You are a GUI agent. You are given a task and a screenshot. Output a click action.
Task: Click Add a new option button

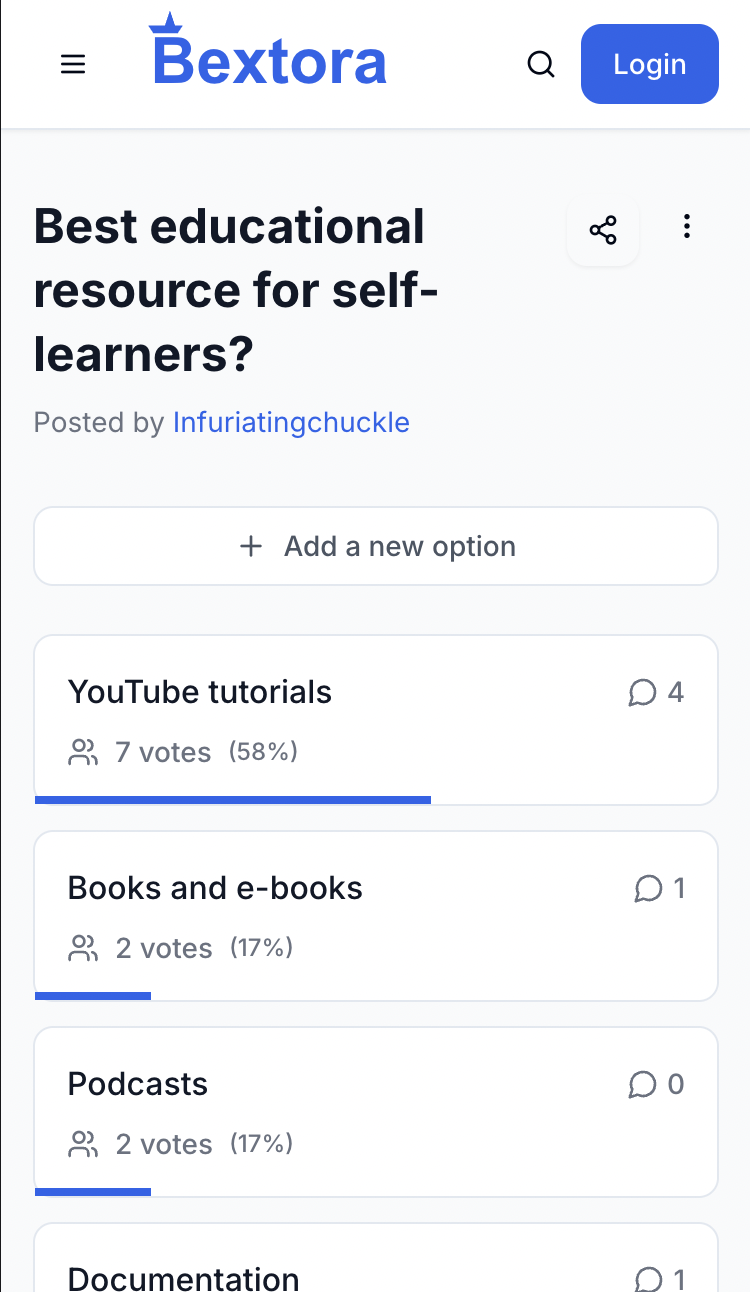click(376, 546)
